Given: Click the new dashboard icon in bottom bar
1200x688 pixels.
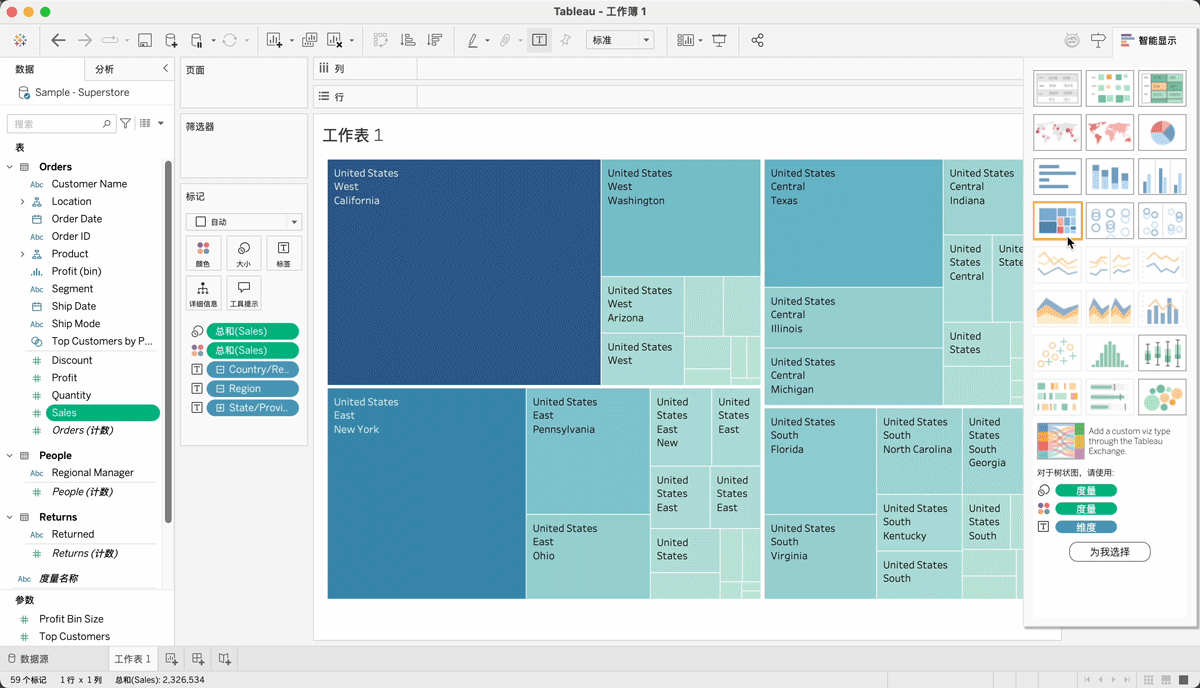Looking at the screenshot, I should [x=198, y=659].
